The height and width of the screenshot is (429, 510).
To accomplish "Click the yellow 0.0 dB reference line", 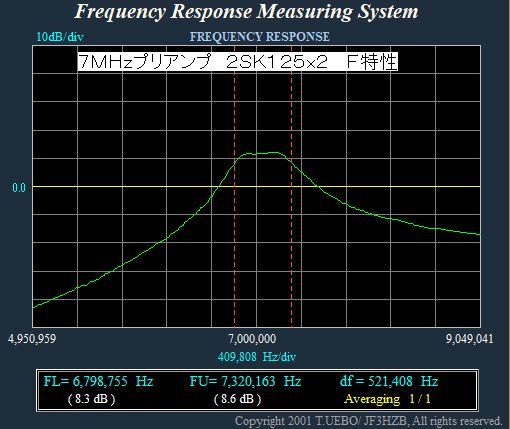I will point(256,187).
